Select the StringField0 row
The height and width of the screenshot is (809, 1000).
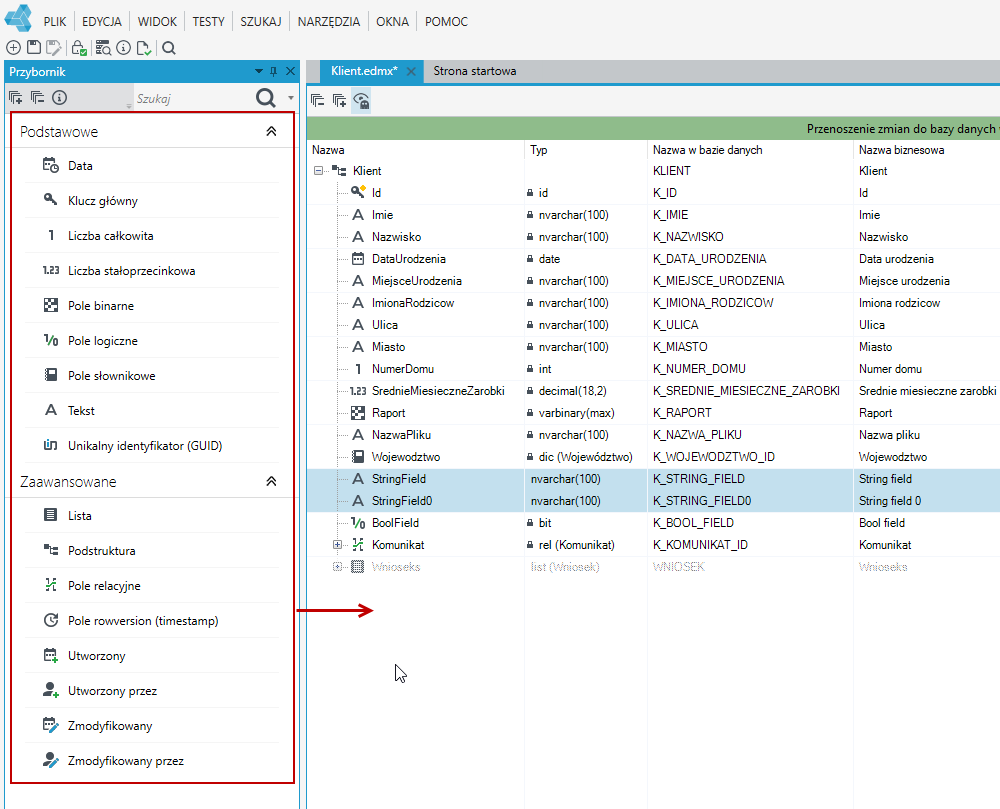653,501
